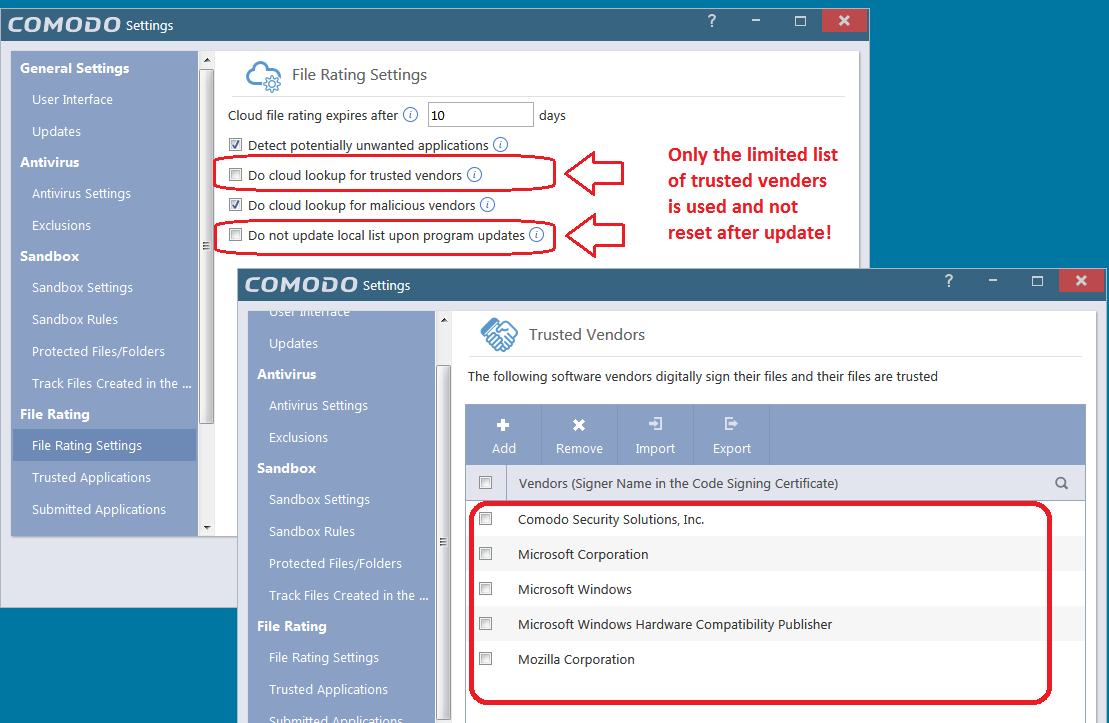Check Microsoft Corporation vendor checkbox
The width and height of the screenshot is (1109, 723).
485,553
